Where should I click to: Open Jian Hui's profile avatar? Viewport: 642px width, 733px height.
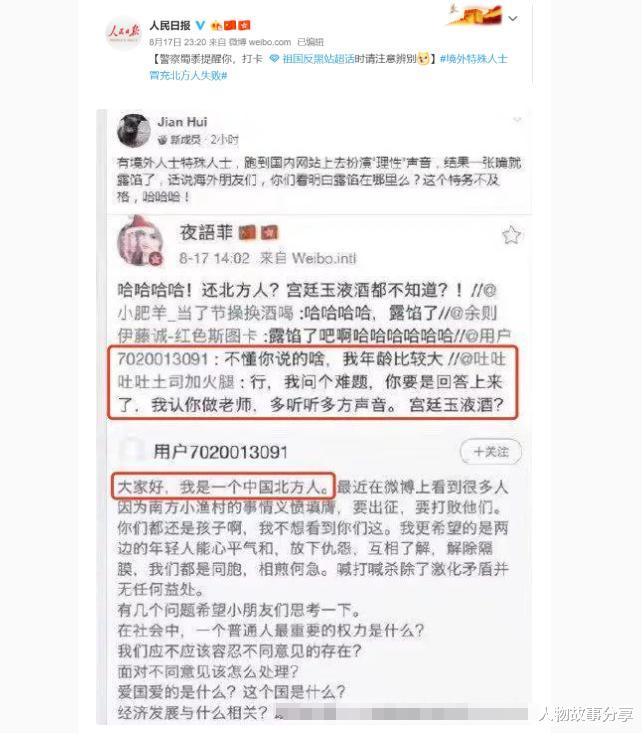[134, 130]
